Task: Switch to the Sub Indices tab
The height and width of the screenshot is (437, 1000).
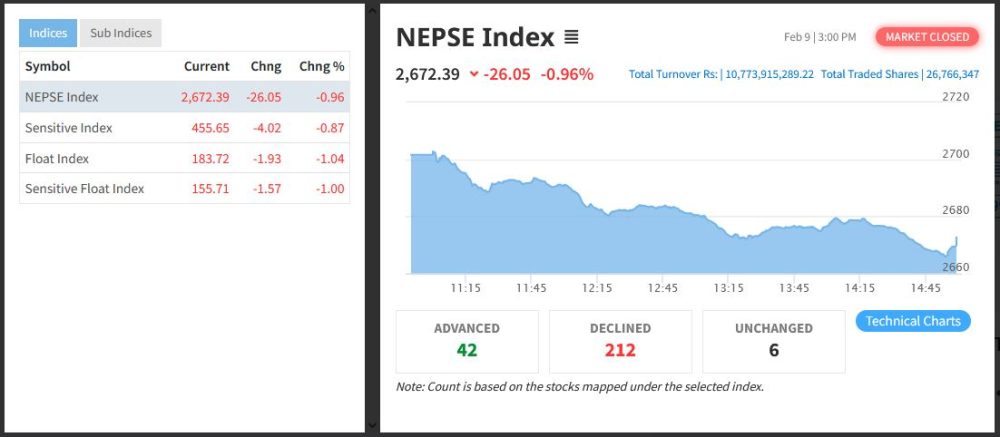Action: tap(120, 33)
